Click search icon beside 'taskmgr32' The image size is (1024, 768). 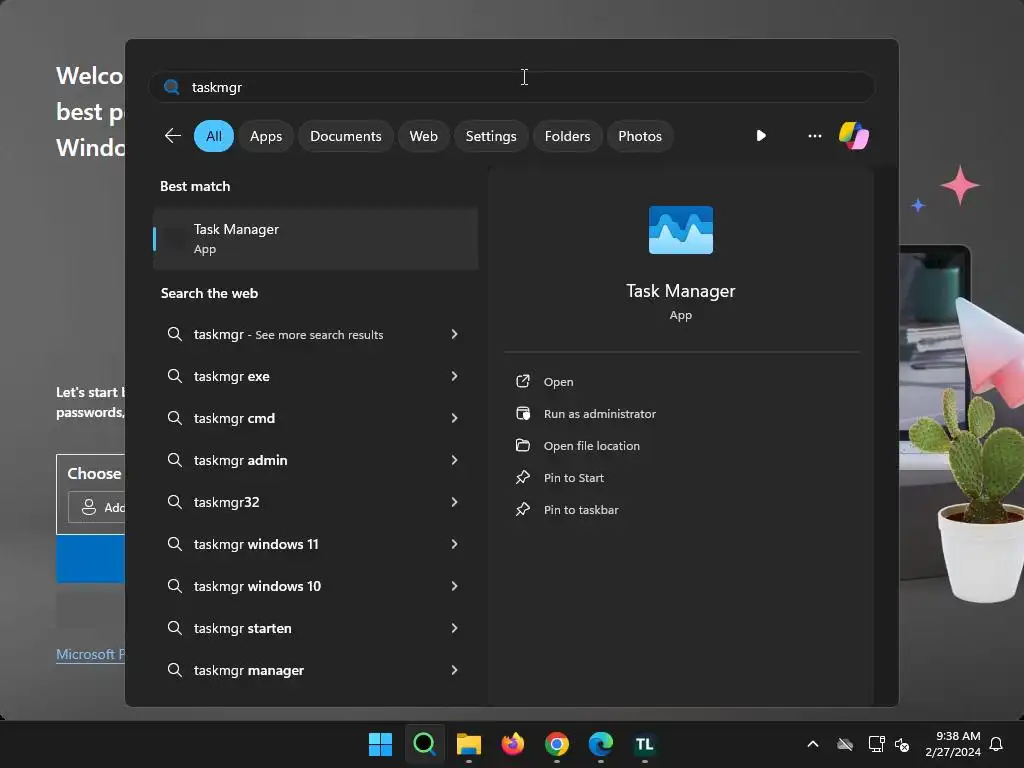coord(174,502)
